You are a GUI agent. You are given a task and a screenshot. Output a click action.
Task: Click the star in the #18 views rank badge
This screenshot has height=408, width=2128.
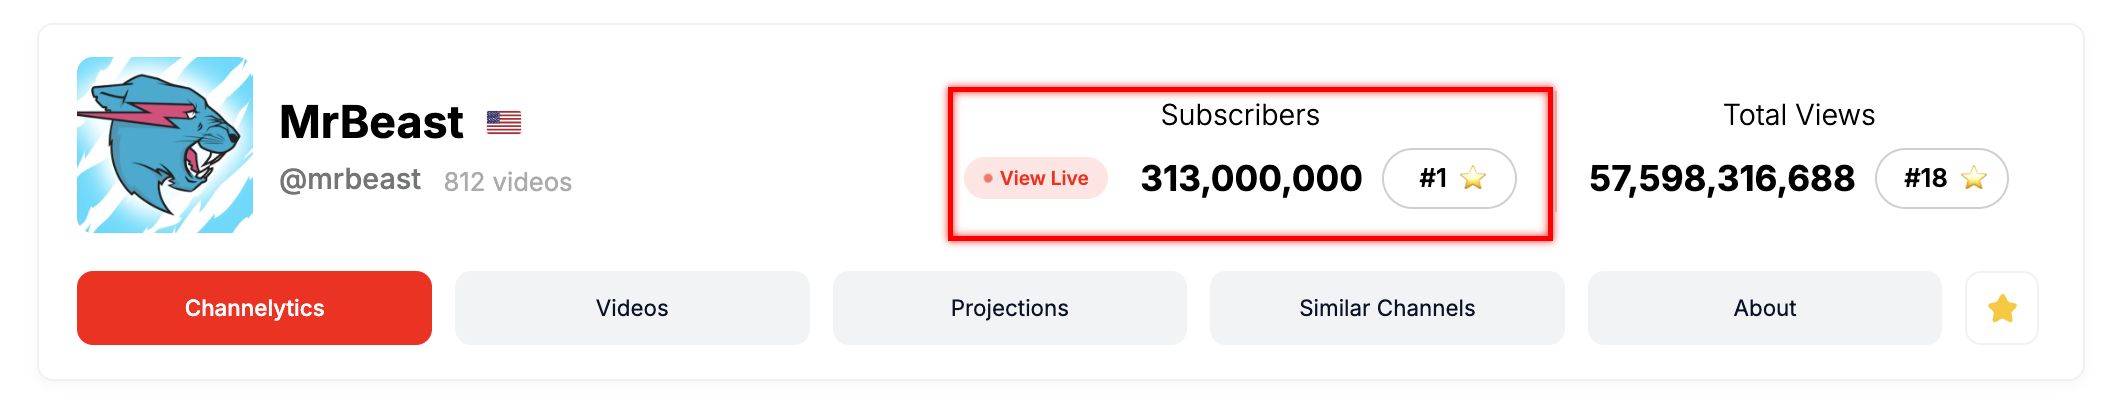click(1974, 178)
